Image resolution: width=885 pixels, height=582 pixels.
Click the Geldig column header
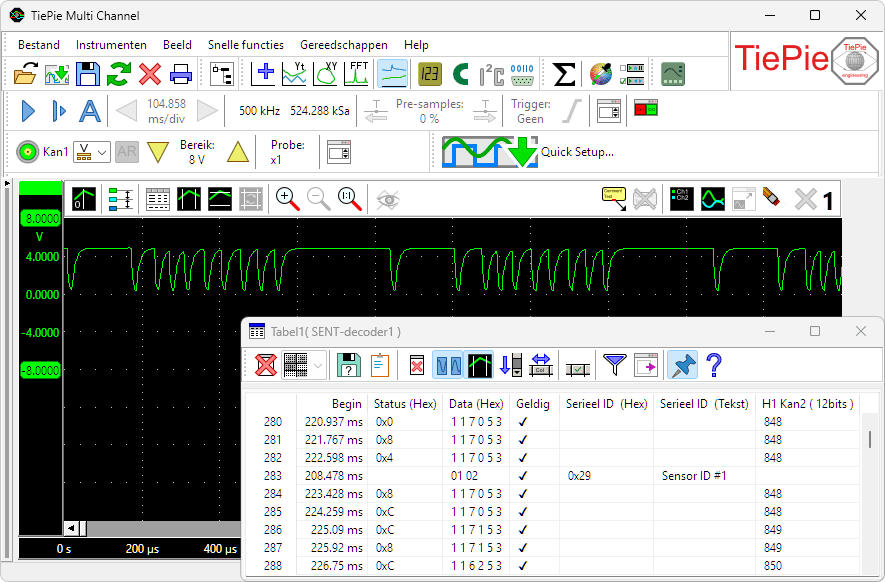(x=533, y=404)
